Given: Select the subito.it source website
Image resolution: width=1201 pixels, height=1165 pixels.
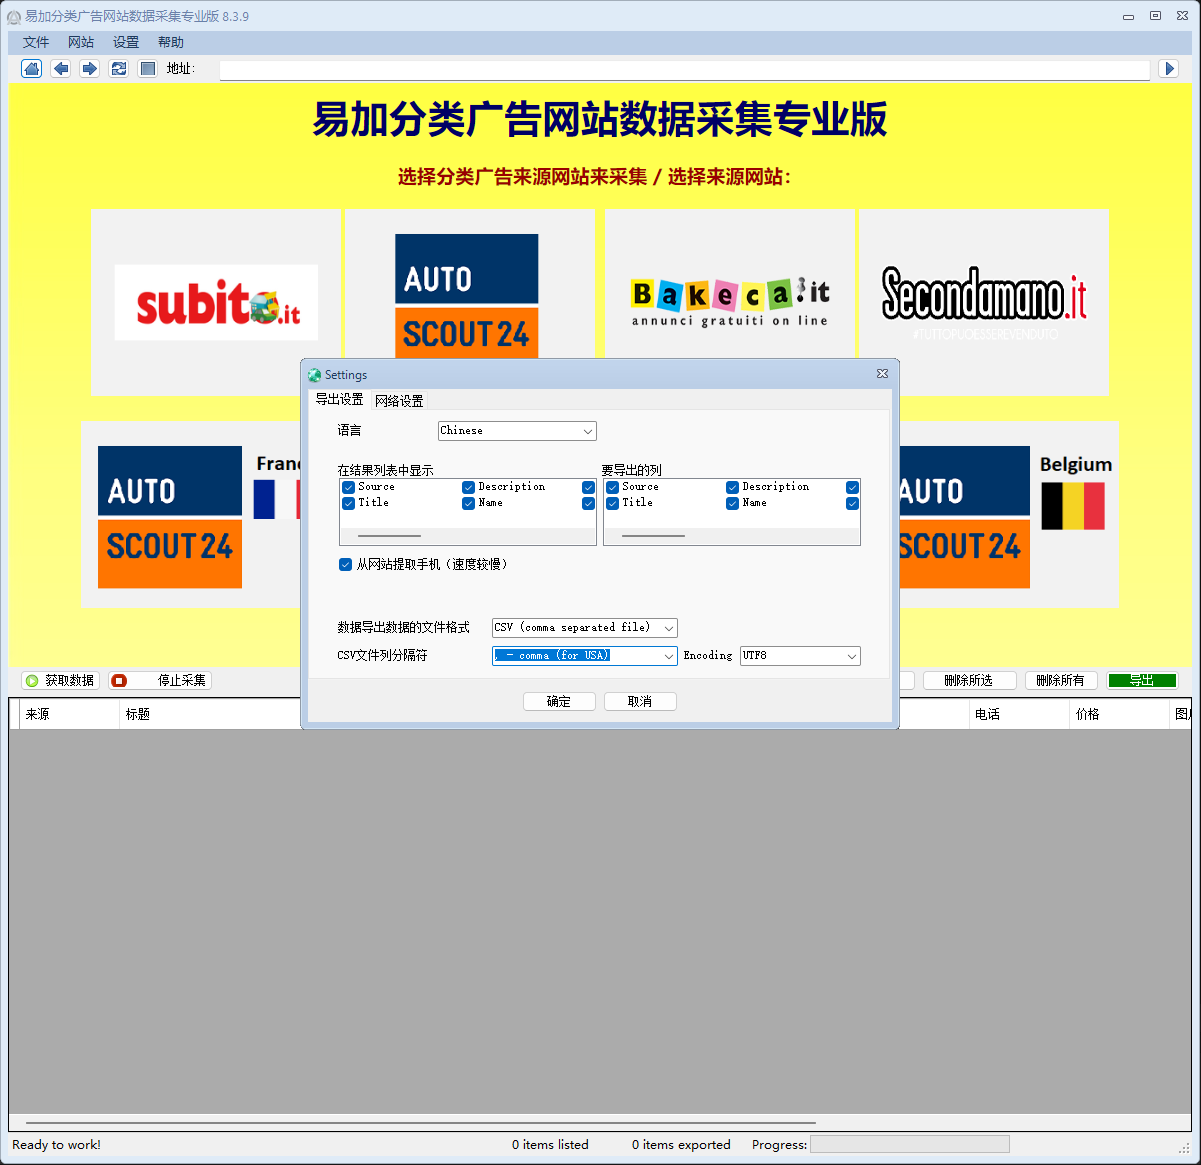Looking at the screenshot, I should 216,302.
